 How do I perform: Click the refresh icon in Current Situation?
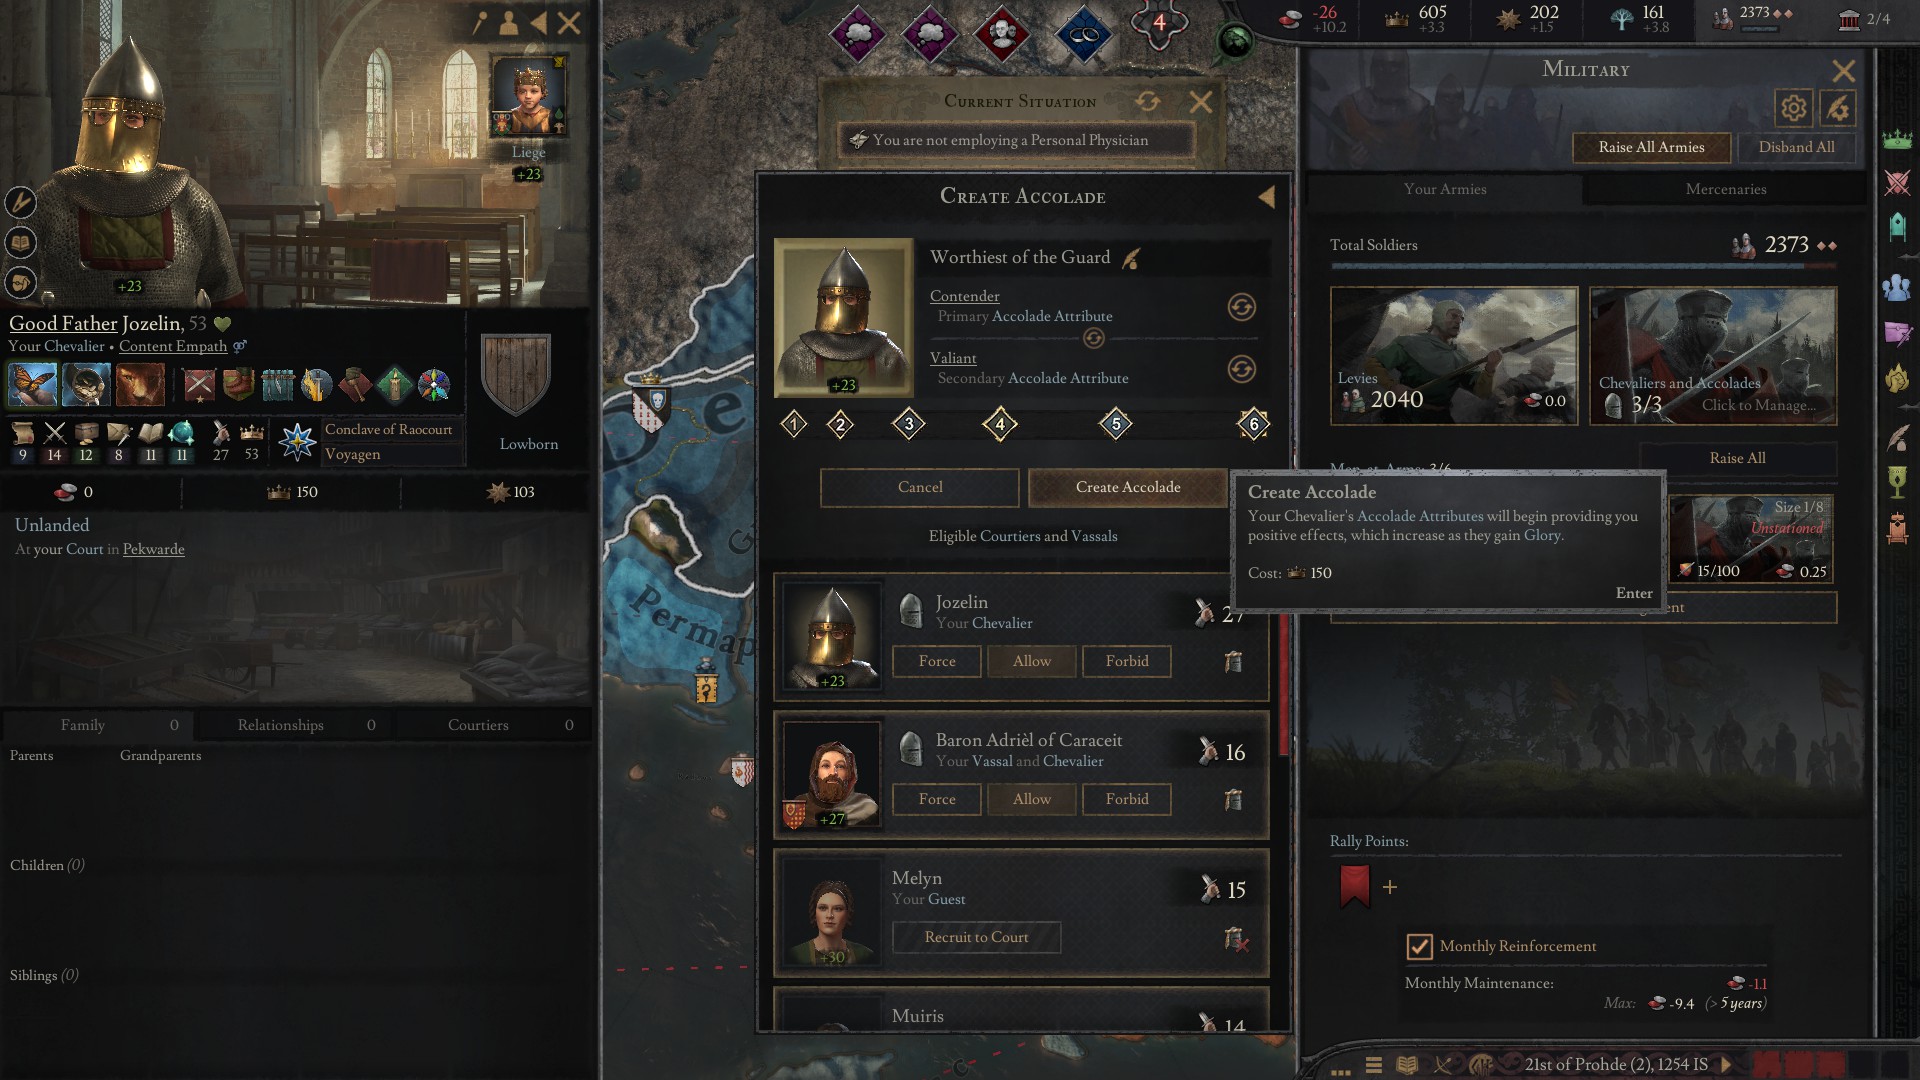pos(1148,101)
